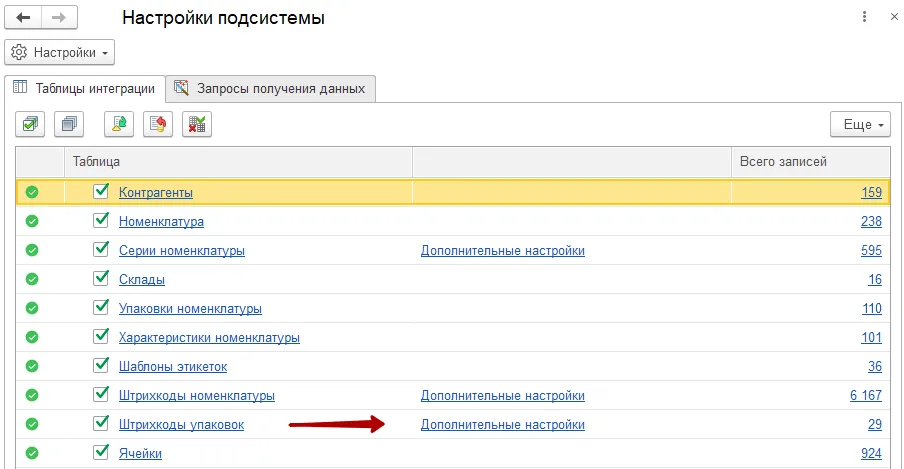Open the Номенклатура table link
The image size is (904, 469).
tap(161, 222)
